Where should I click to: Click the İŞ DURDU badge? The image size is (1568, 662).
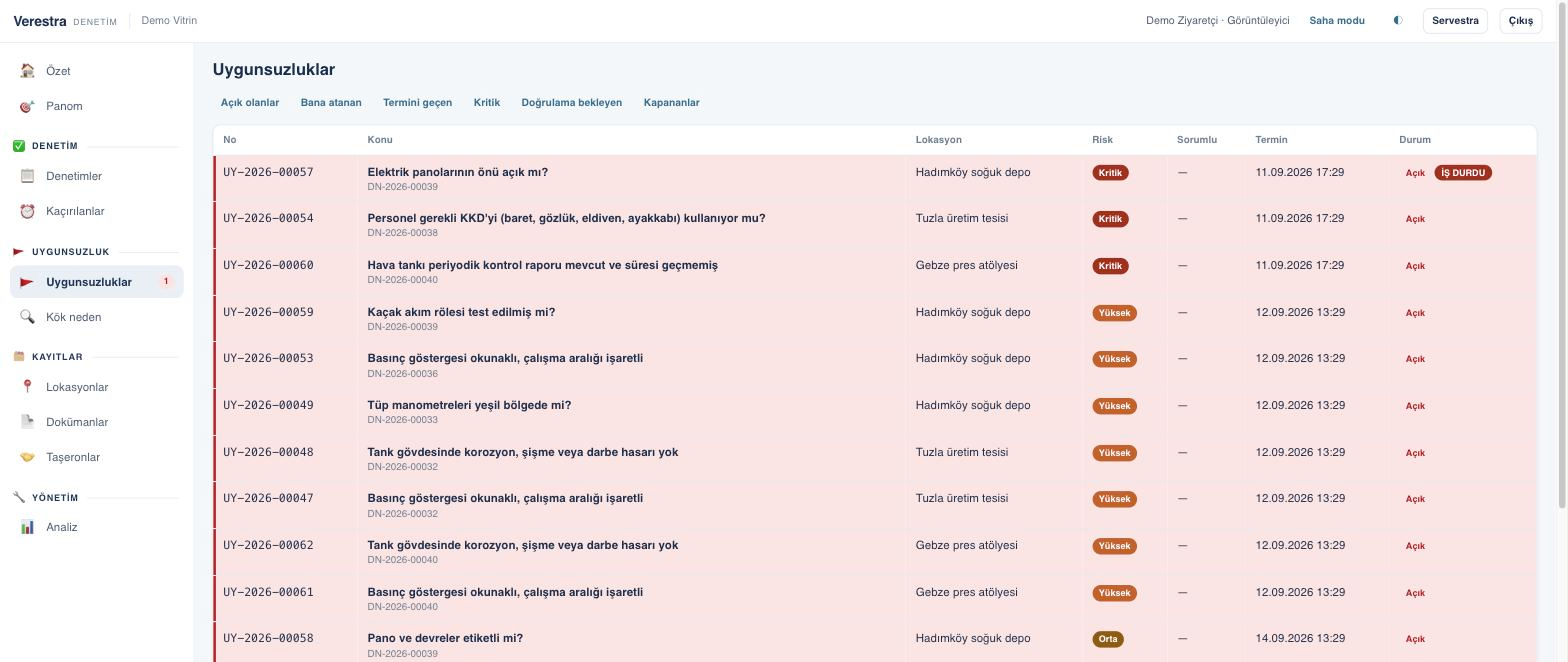coord(1463,173)
